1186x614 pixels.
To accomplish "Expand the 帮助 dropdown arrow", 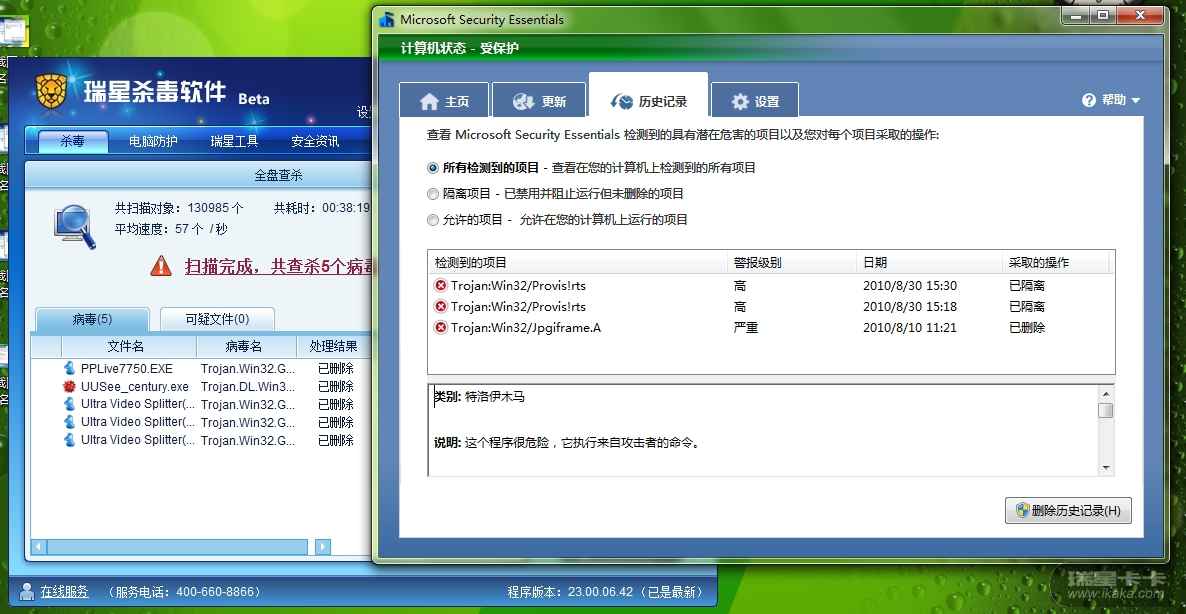I will [1135, 101].
